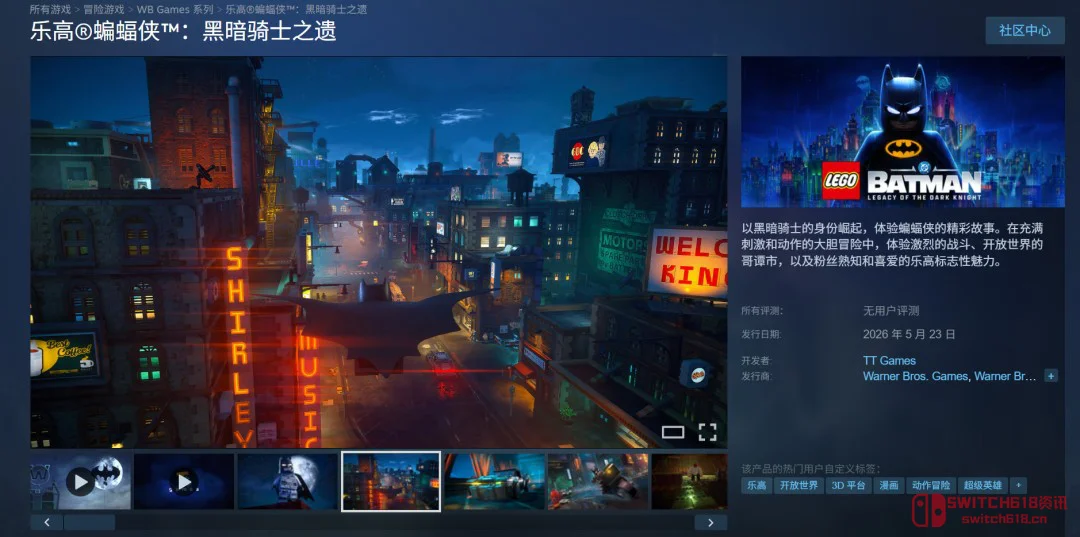The width and height of the screenshot is (1080, 537).
Task: Select Batman with moon screenshot thumbnail
Action: [288, 481]
